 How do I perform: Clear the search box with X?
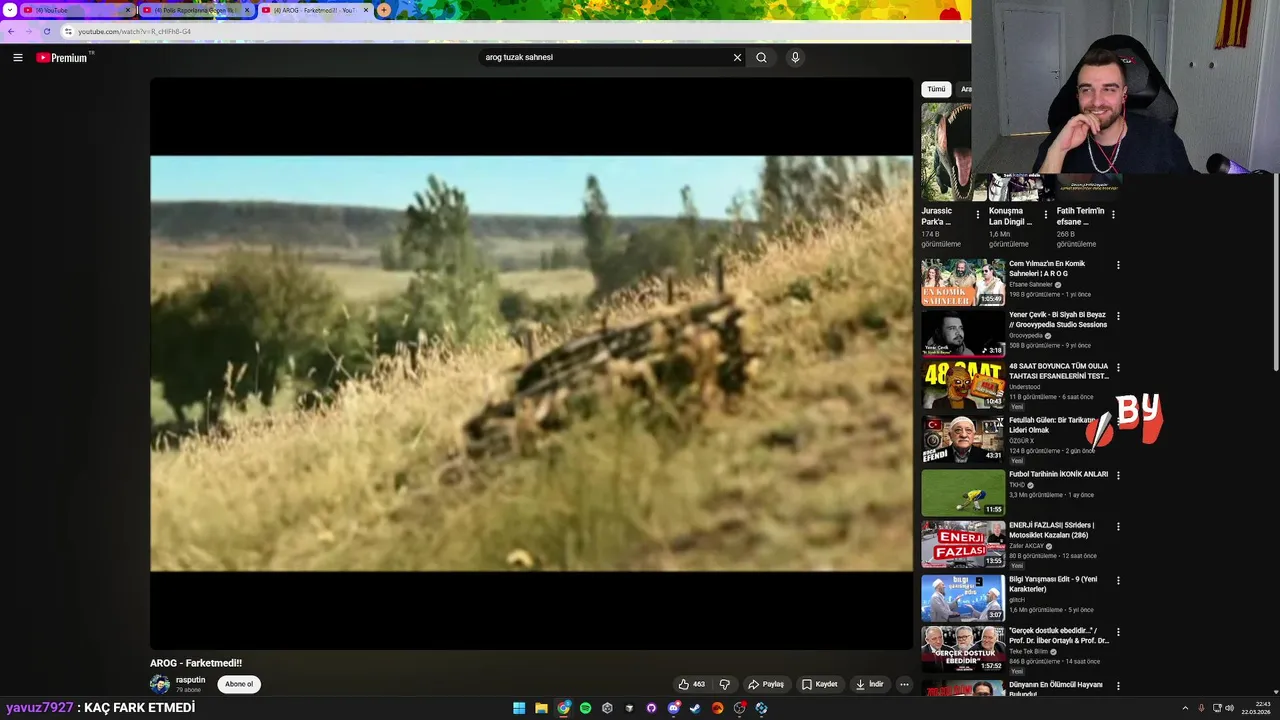click(x=737, y=57)
